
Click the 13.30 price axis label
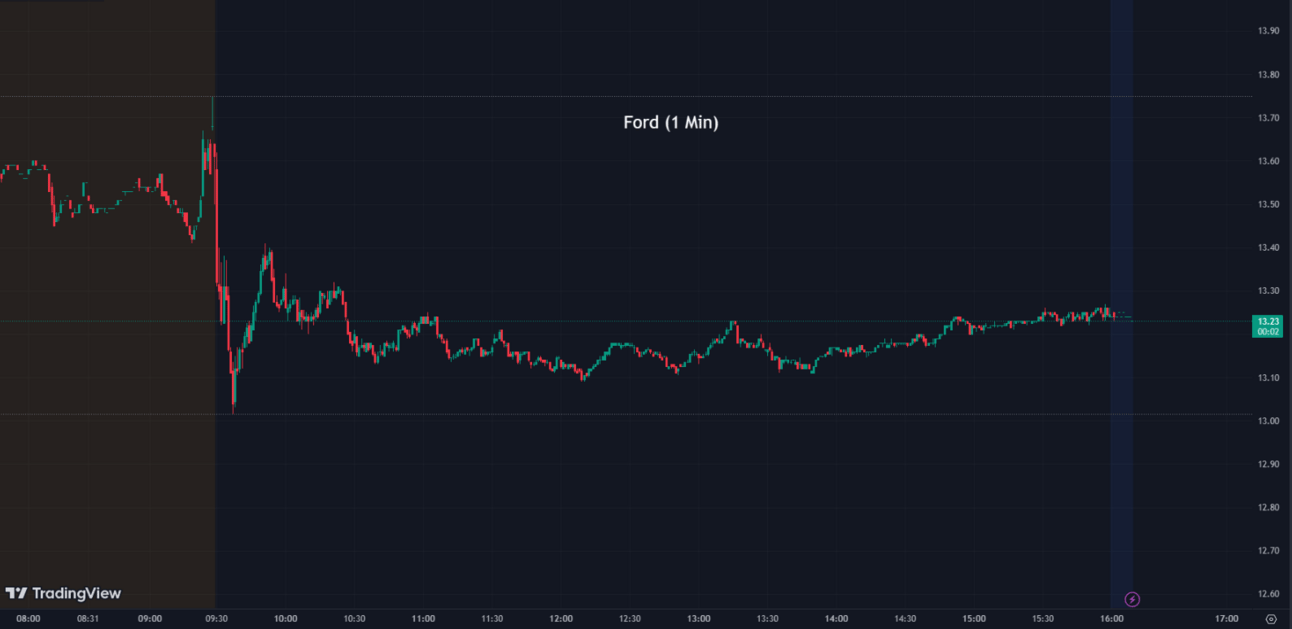point(1268,291)
